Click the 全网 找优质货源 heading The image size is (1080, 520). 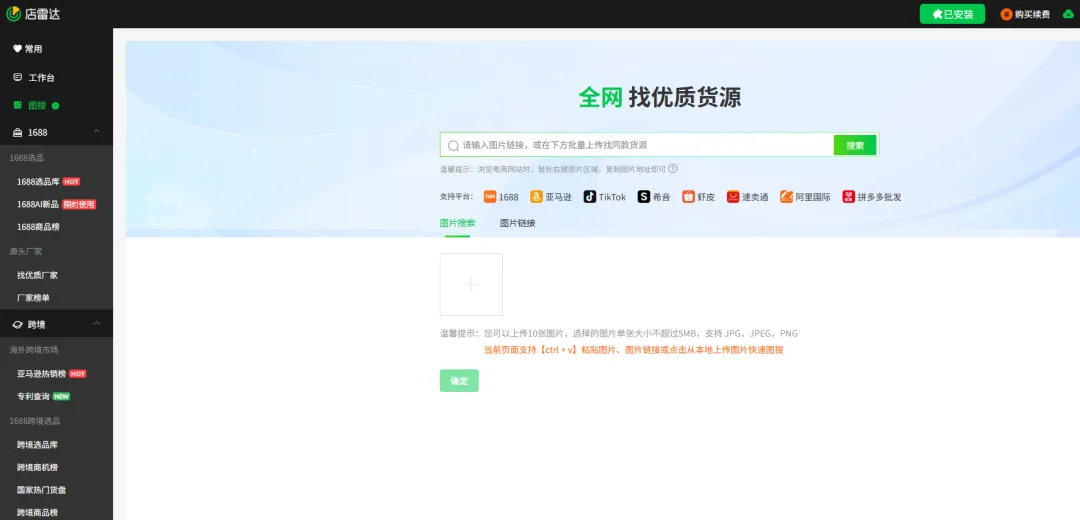(660, 98)
